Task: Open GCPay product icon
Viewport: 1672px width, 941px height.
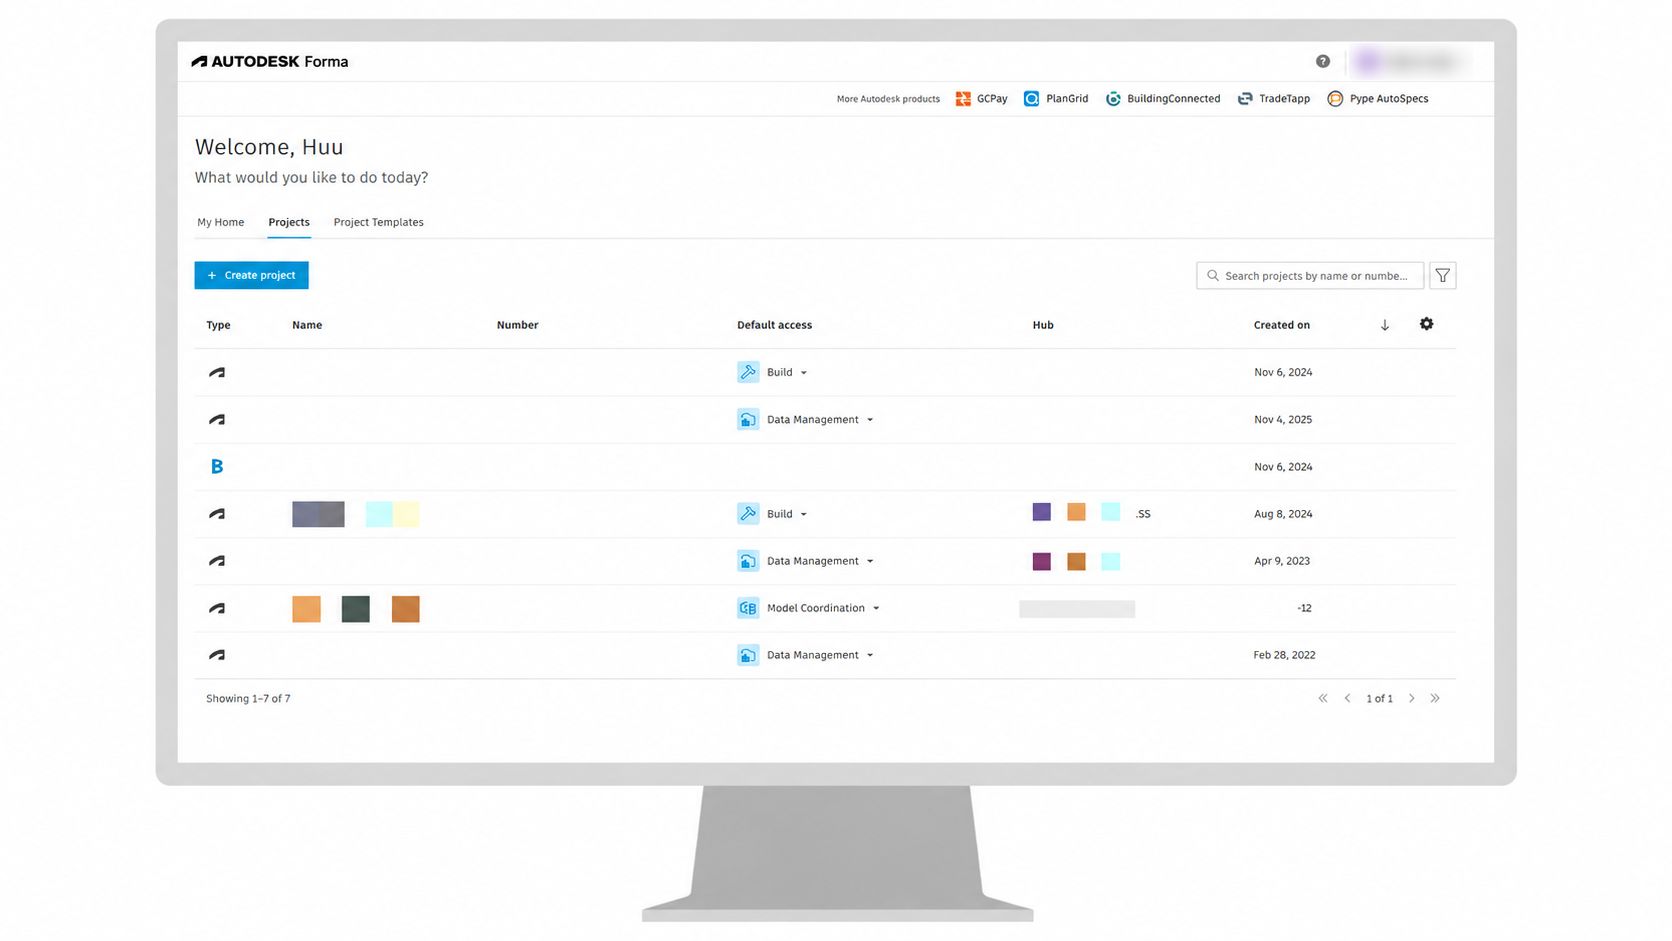Action: coord(963,99)
